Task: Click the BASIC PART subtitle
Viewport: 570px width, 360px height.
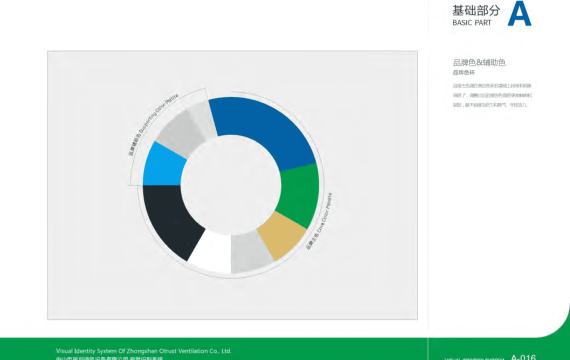Action: [x=471, y=23]
